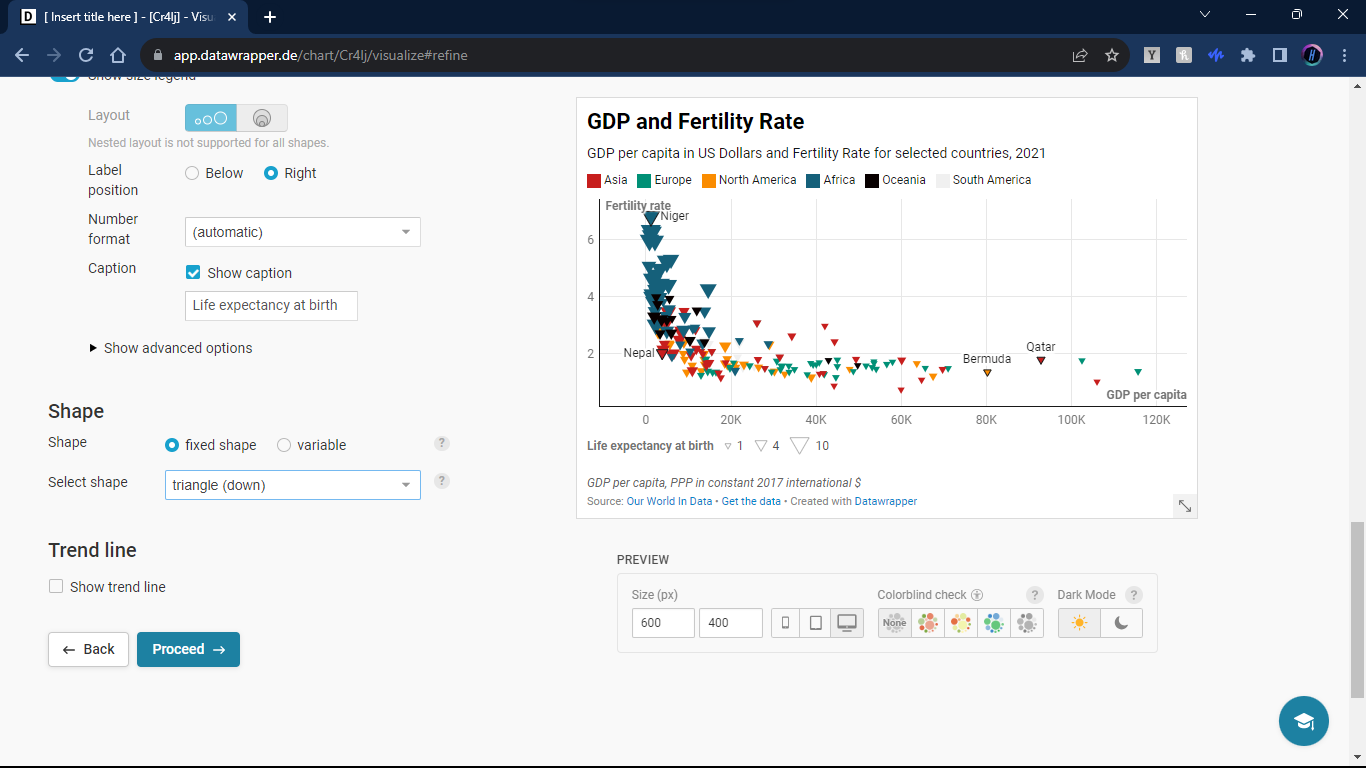Choose the variable shape radio button
Screen dimensions: 1366x768
pyautogui.click(x=284, y=445)
